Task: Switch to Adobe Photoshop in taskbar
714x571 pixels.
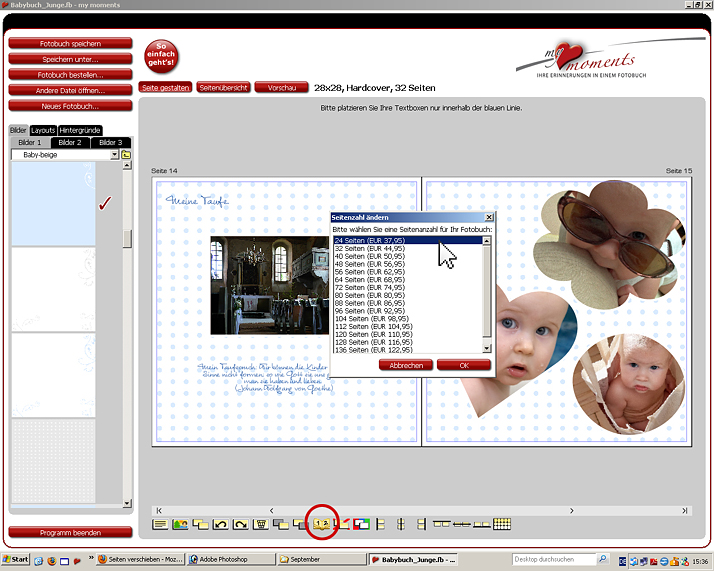Action: [232, 559]
